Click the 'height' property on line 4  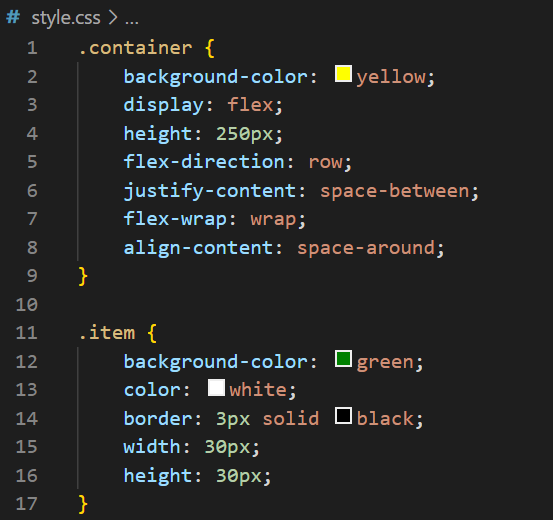[158, 134]
